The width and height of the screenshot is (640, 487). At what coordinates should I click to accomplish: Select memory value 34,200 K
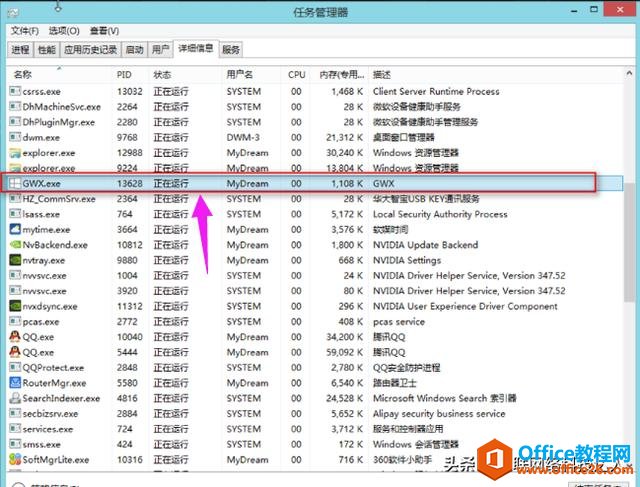tap(344, 337)
